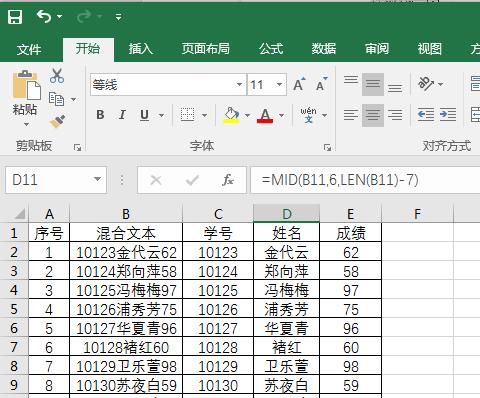The width and height of the screenshot is (480, 398).
Task: Click the 混合文本 header cell
Action: click(126, 233)
